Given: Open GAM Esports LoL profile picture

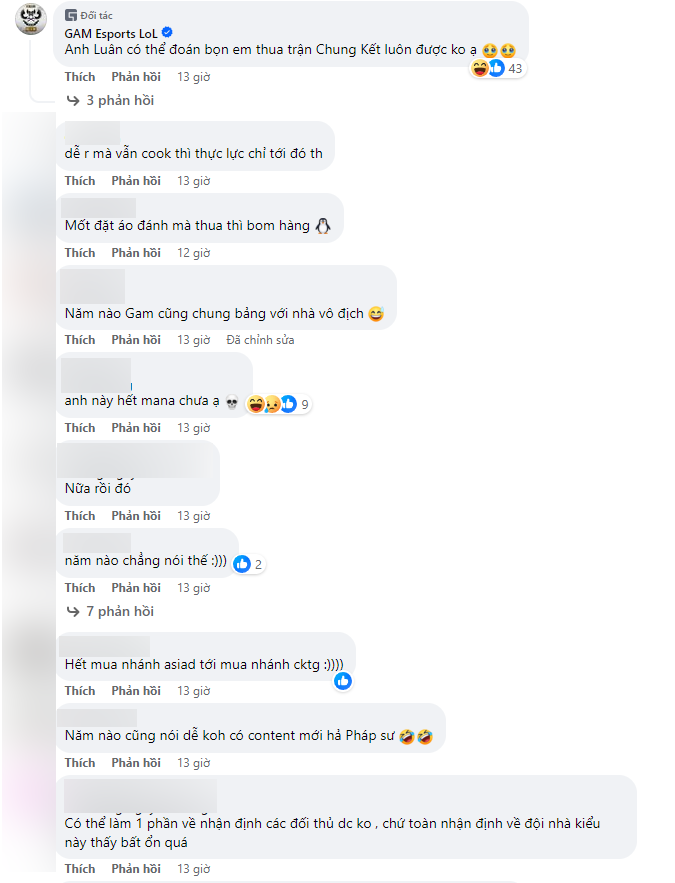Looking at the screenshot, I should click(x=30, y=19).
